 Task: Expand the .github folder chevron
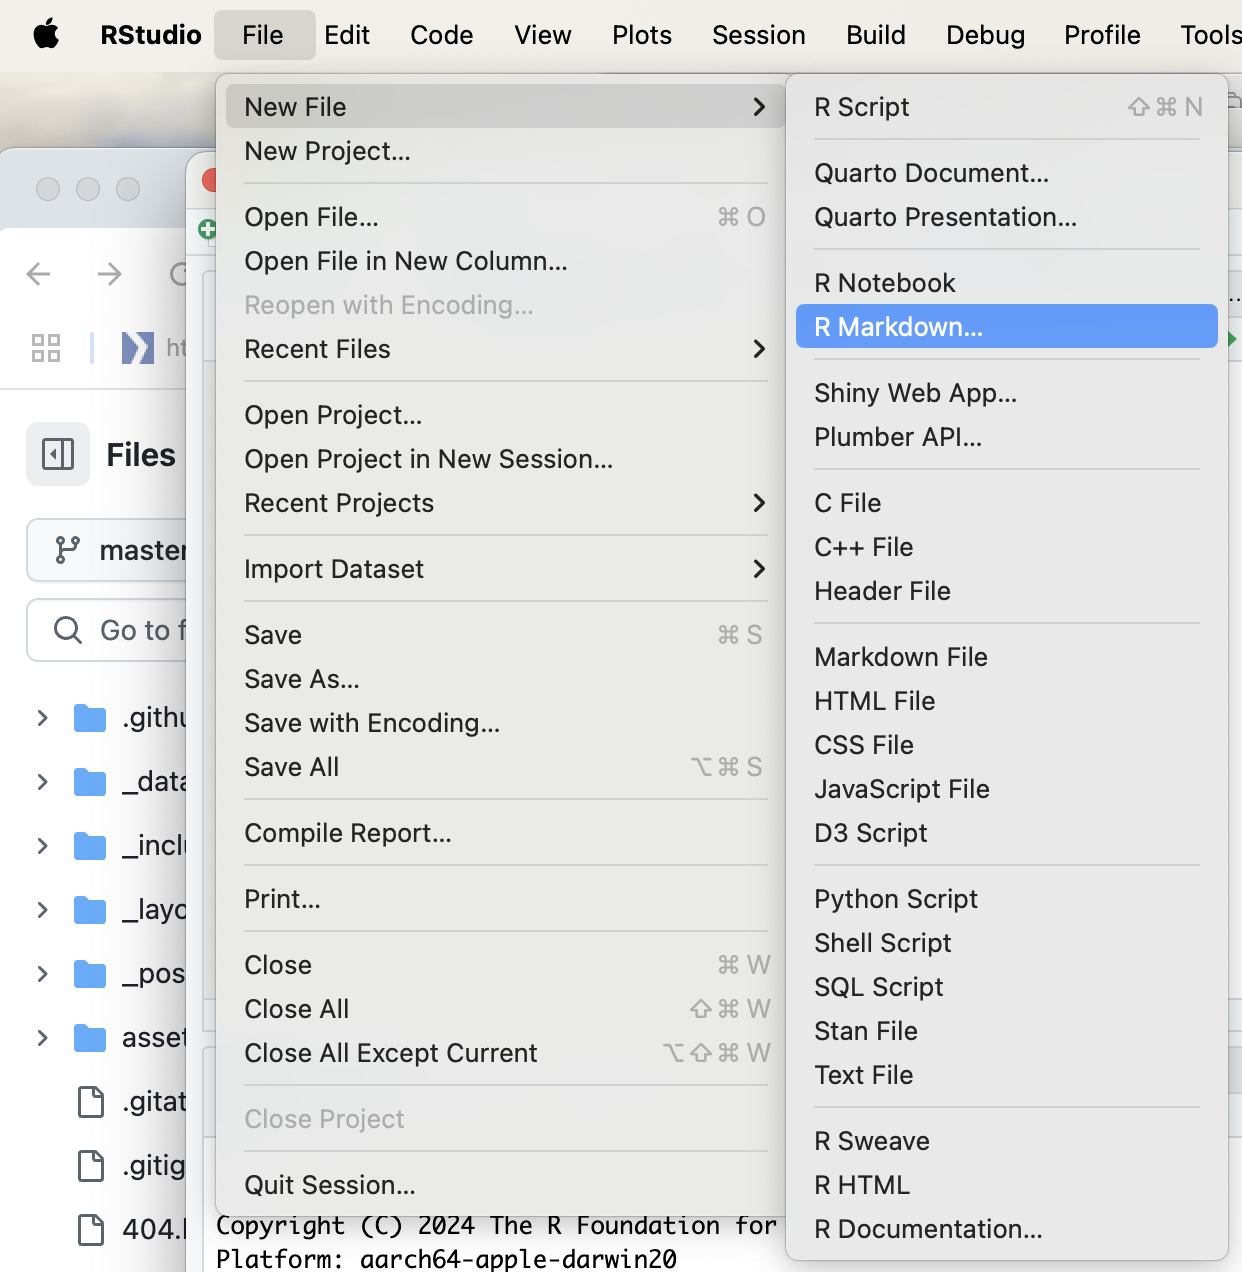point(42,718)
